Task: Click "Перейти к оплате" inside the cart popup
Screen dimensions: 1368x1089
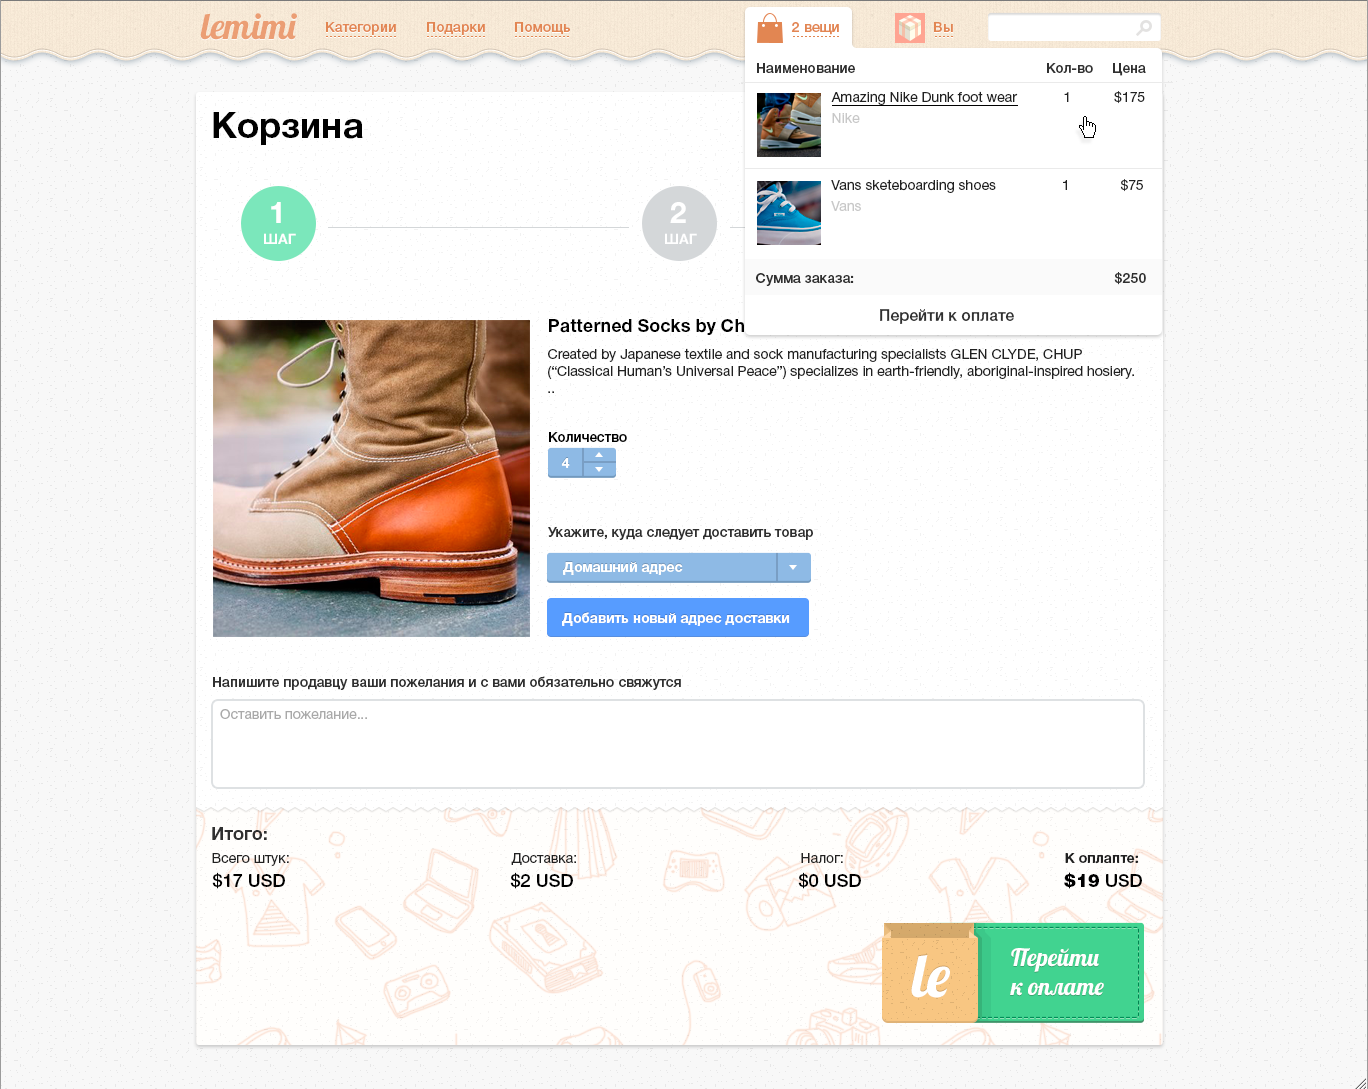Action: [x=946, y=315]
